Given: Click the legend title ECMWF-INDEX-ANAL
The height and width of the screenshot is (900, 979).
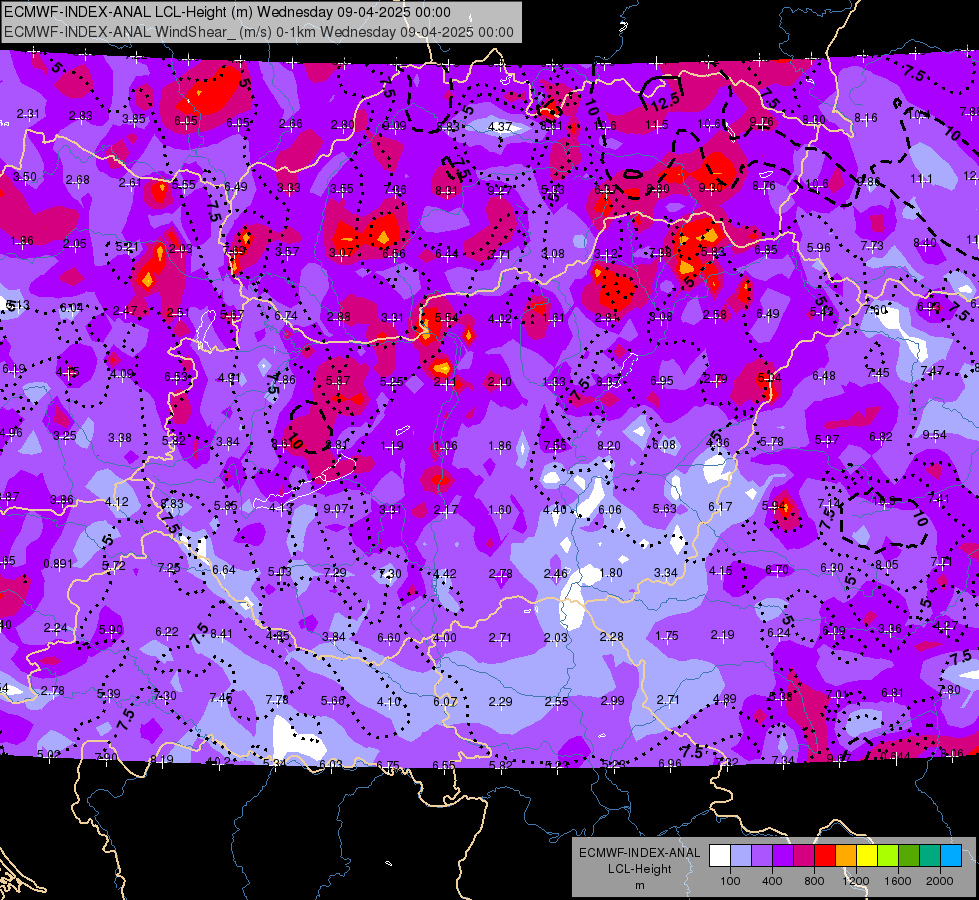Looking at the screenshot, I should click(x=639, y=853).
